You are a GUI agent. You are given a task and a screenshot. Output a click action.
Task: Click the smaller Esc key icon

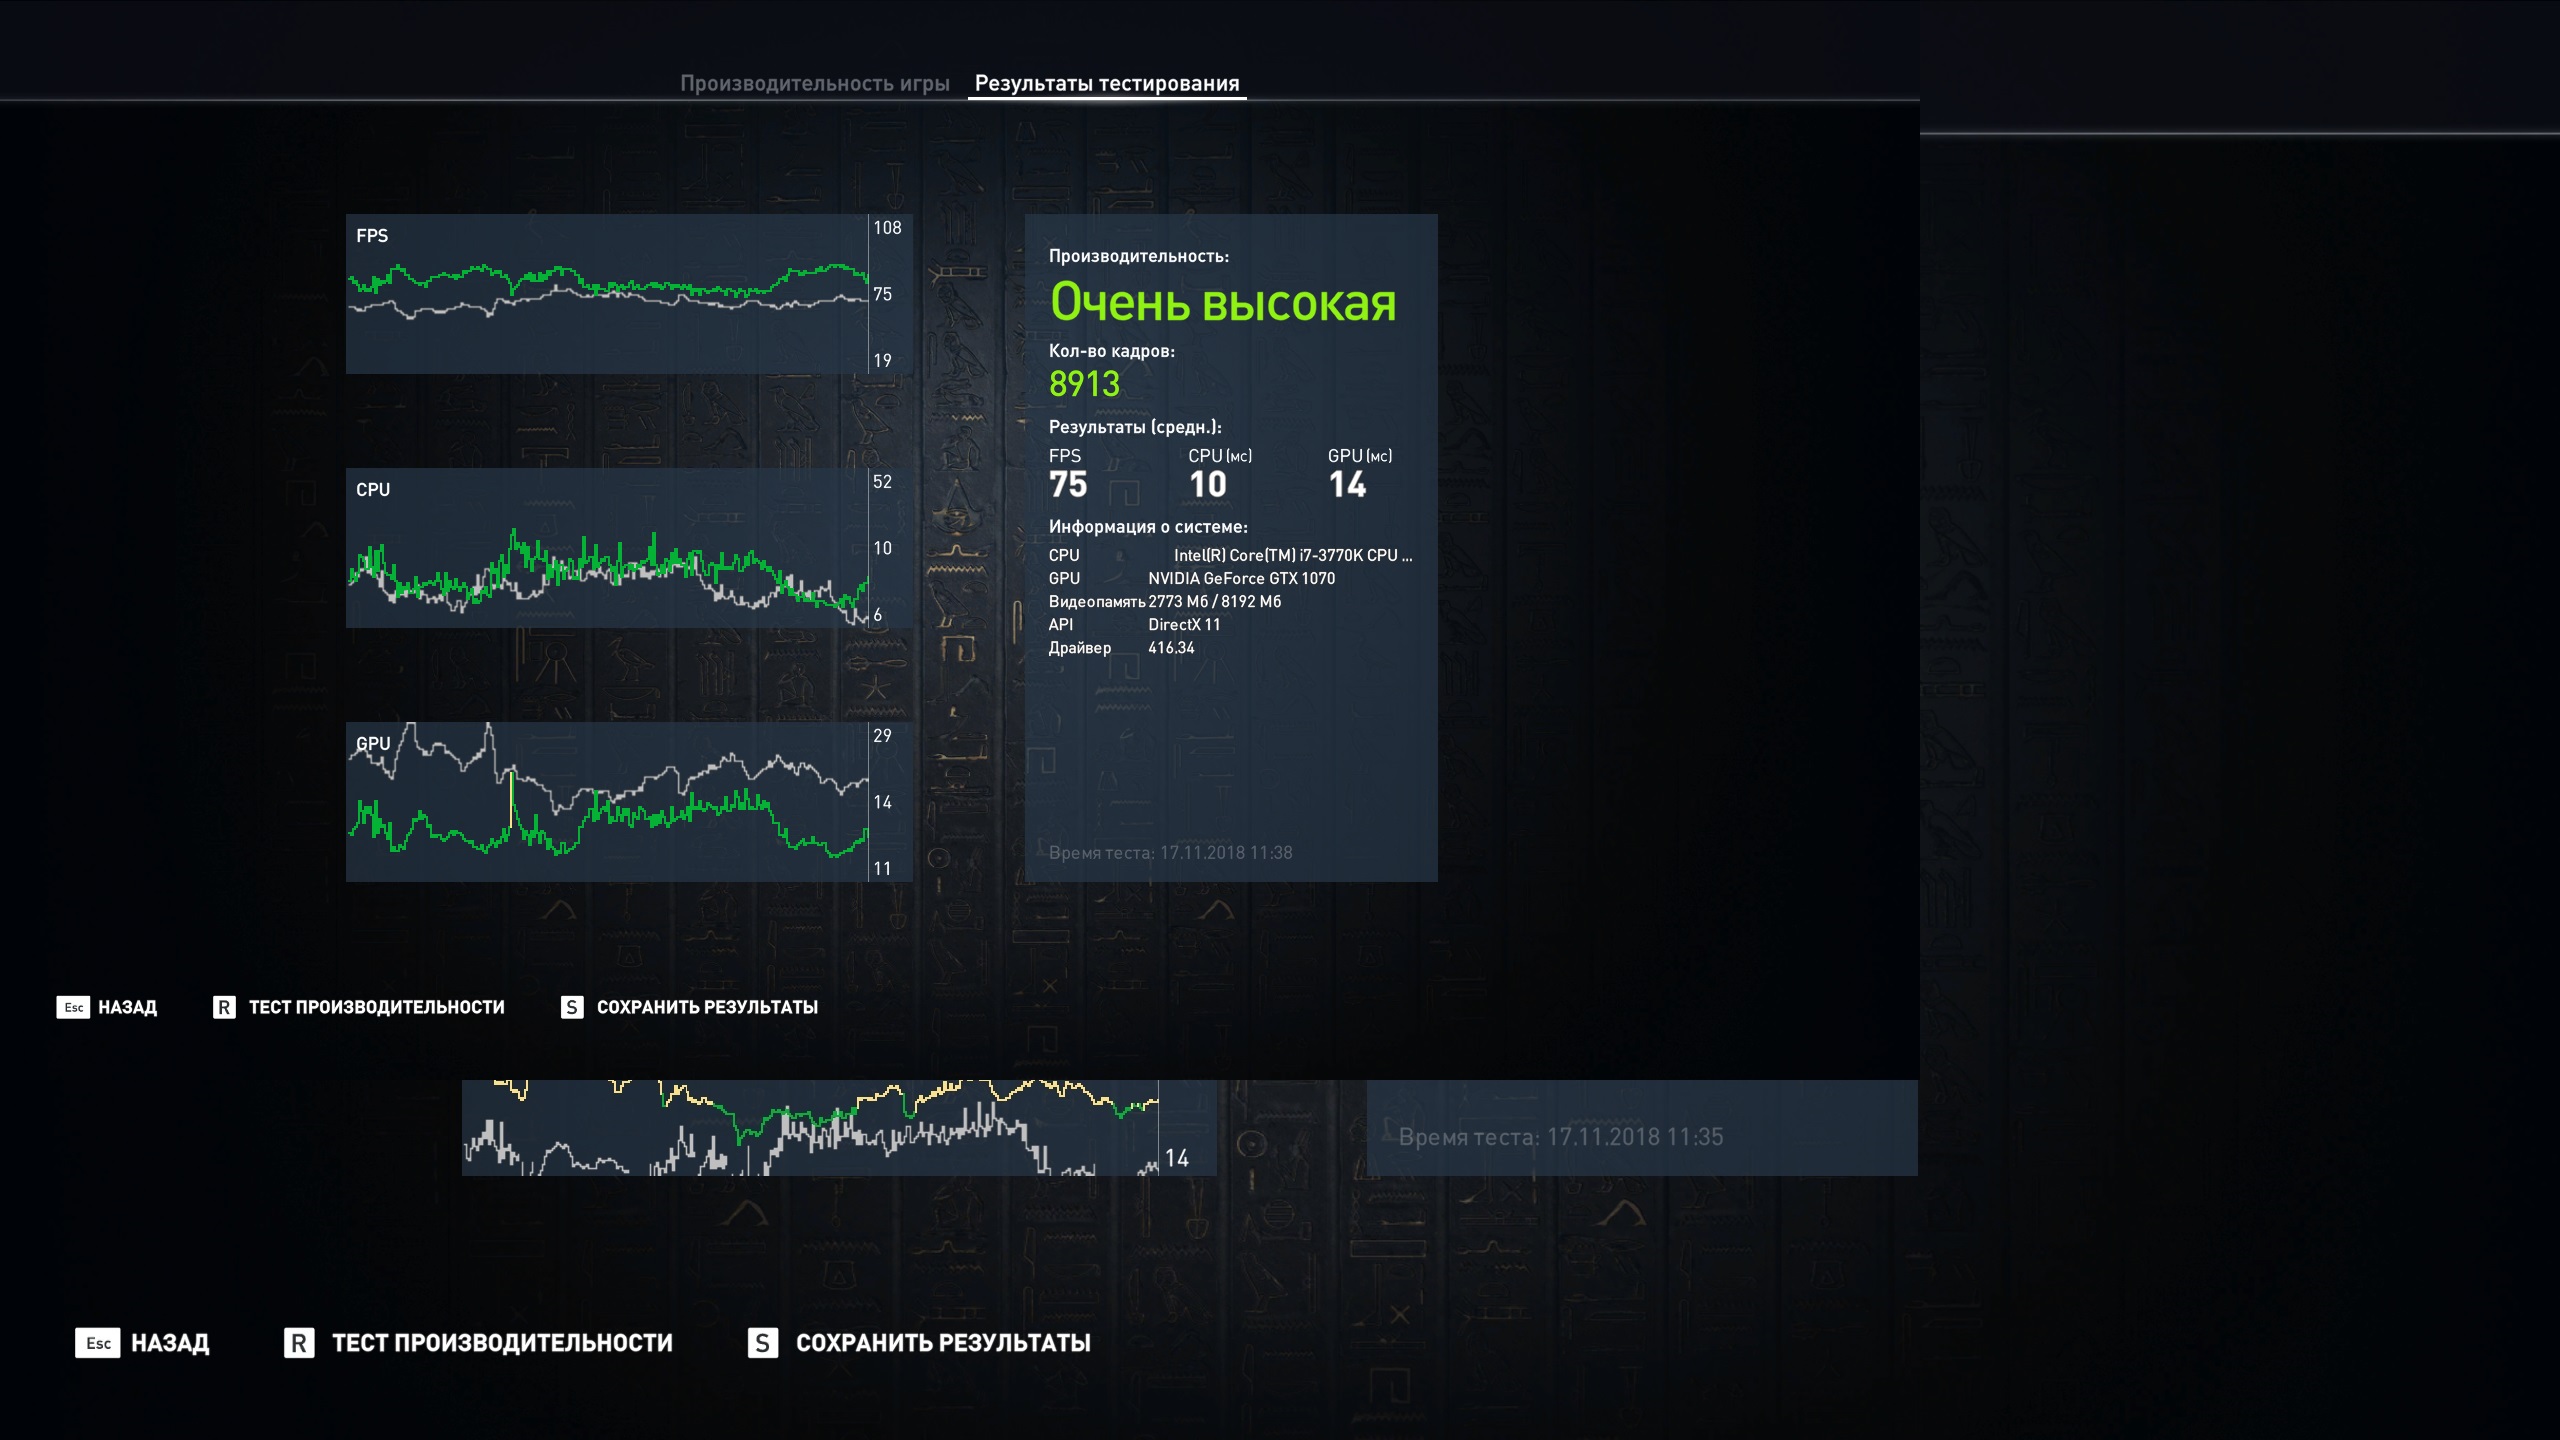coord(73,1007)
